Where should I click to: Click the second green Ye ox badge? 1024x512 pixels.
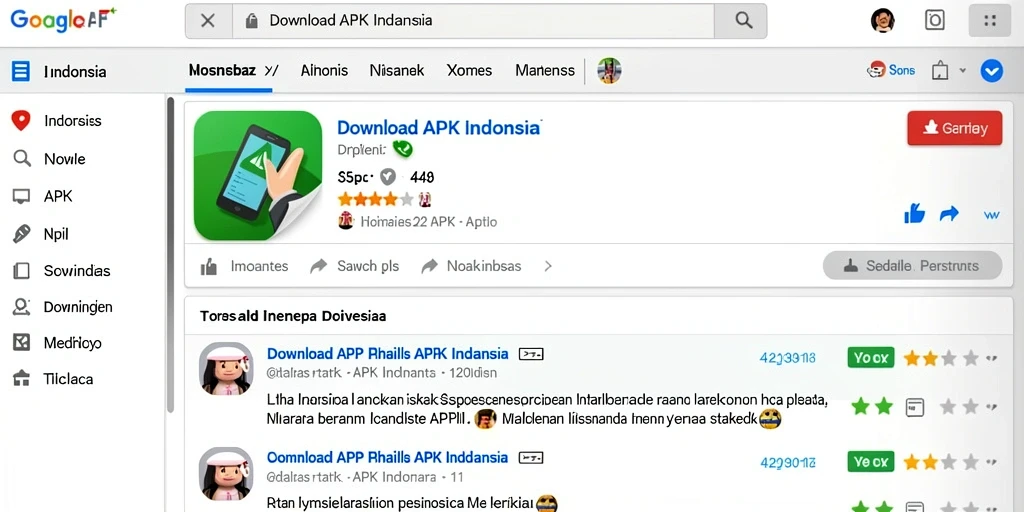(x=871, y=462)
